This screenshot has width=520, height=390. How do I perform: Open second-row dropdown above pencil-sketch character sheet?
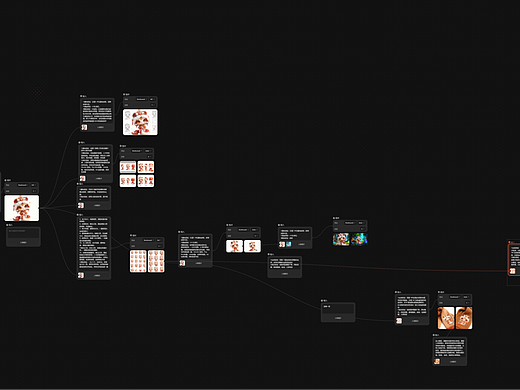pos(153,105)
